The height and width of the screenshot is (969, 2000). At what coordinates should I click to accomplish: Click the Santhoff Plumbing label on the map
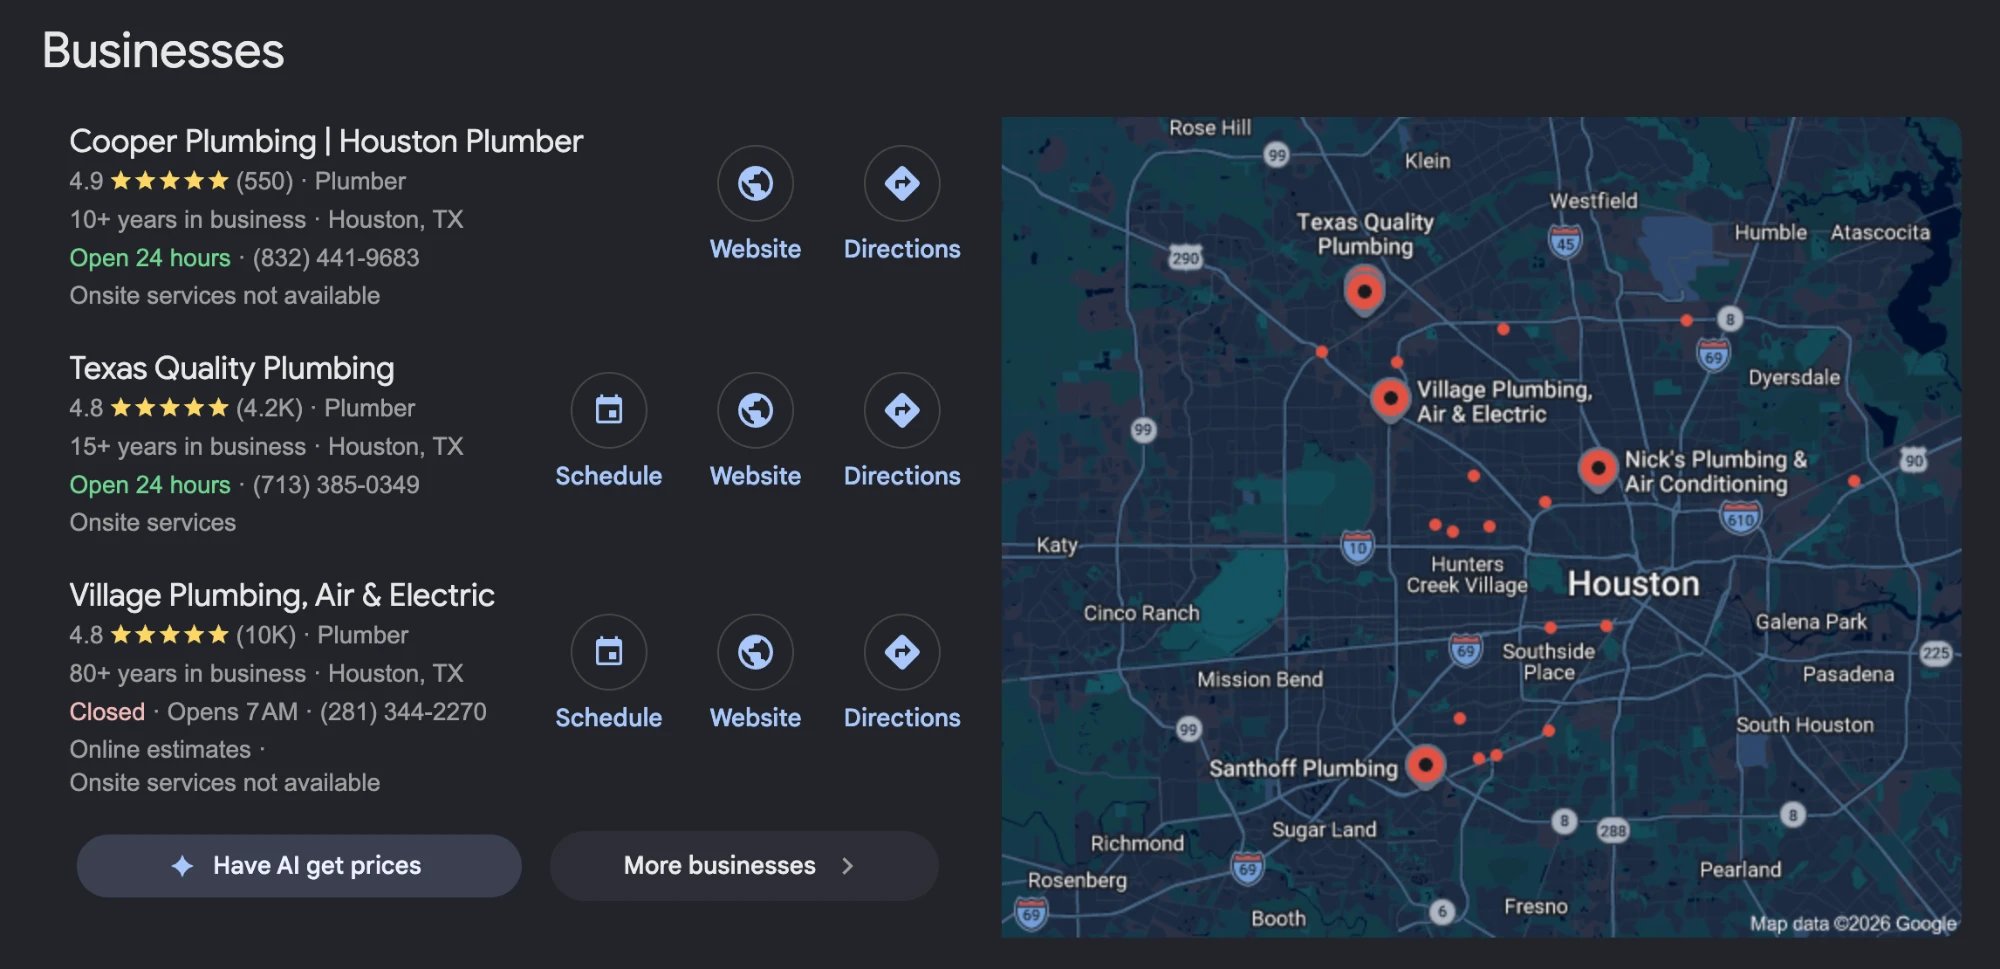tap(1303, 768)
